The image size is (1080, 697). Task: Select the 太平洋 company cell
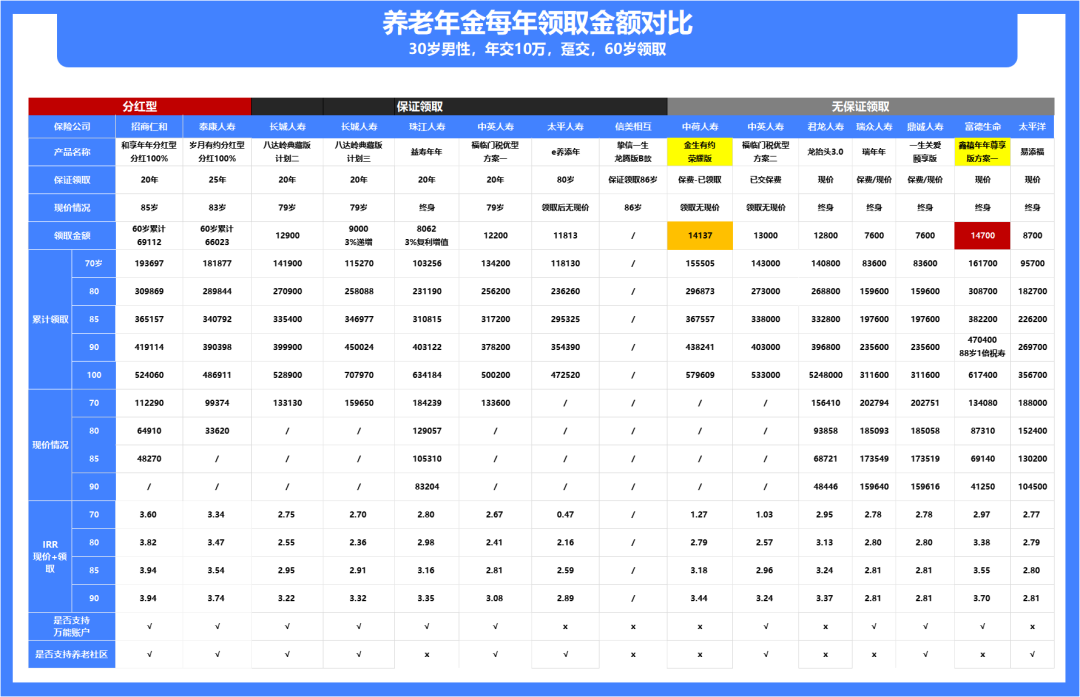(x=1032, y=127)
